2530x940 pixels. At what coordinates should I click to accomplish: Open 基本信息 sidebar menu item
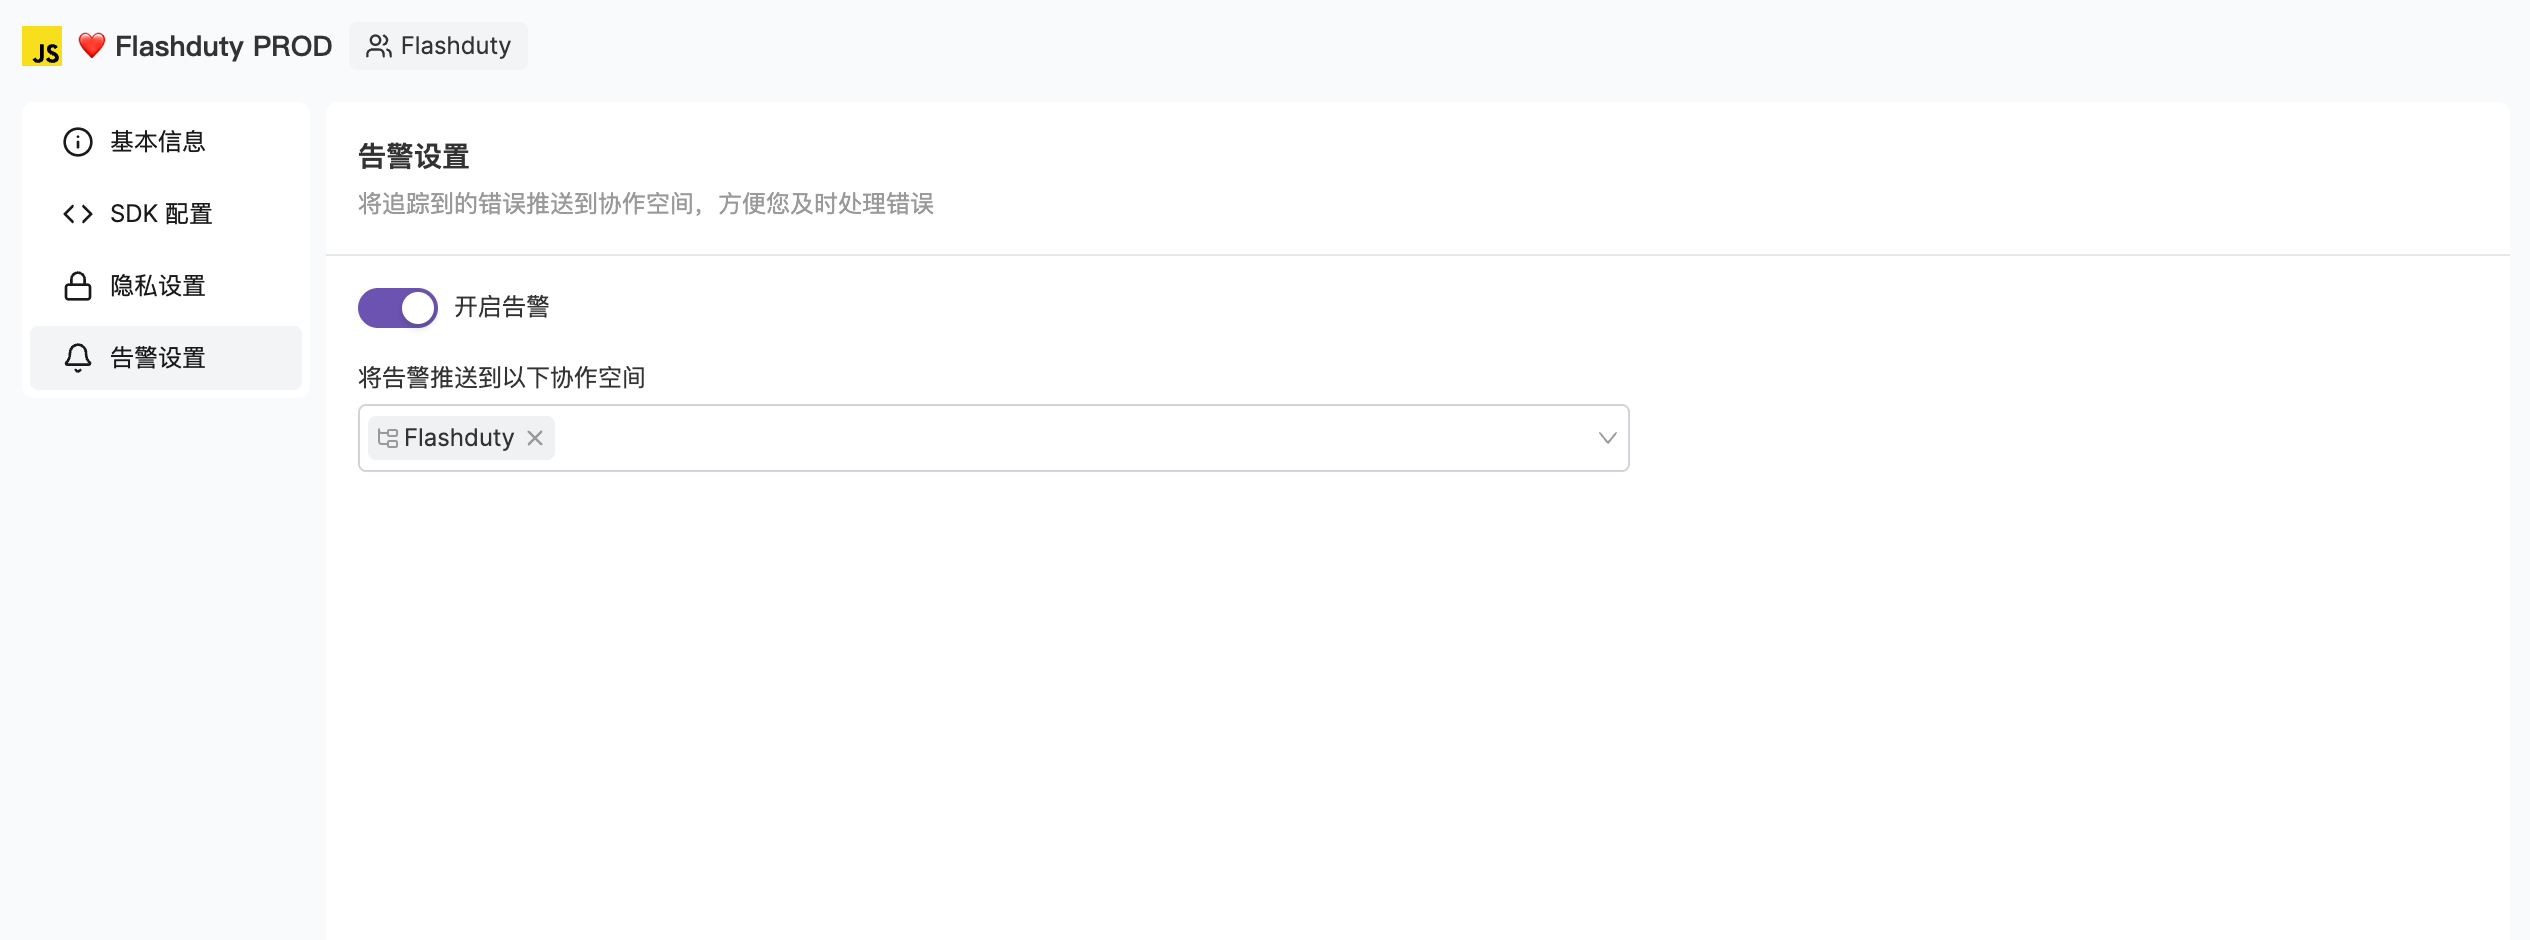[166, 142]
